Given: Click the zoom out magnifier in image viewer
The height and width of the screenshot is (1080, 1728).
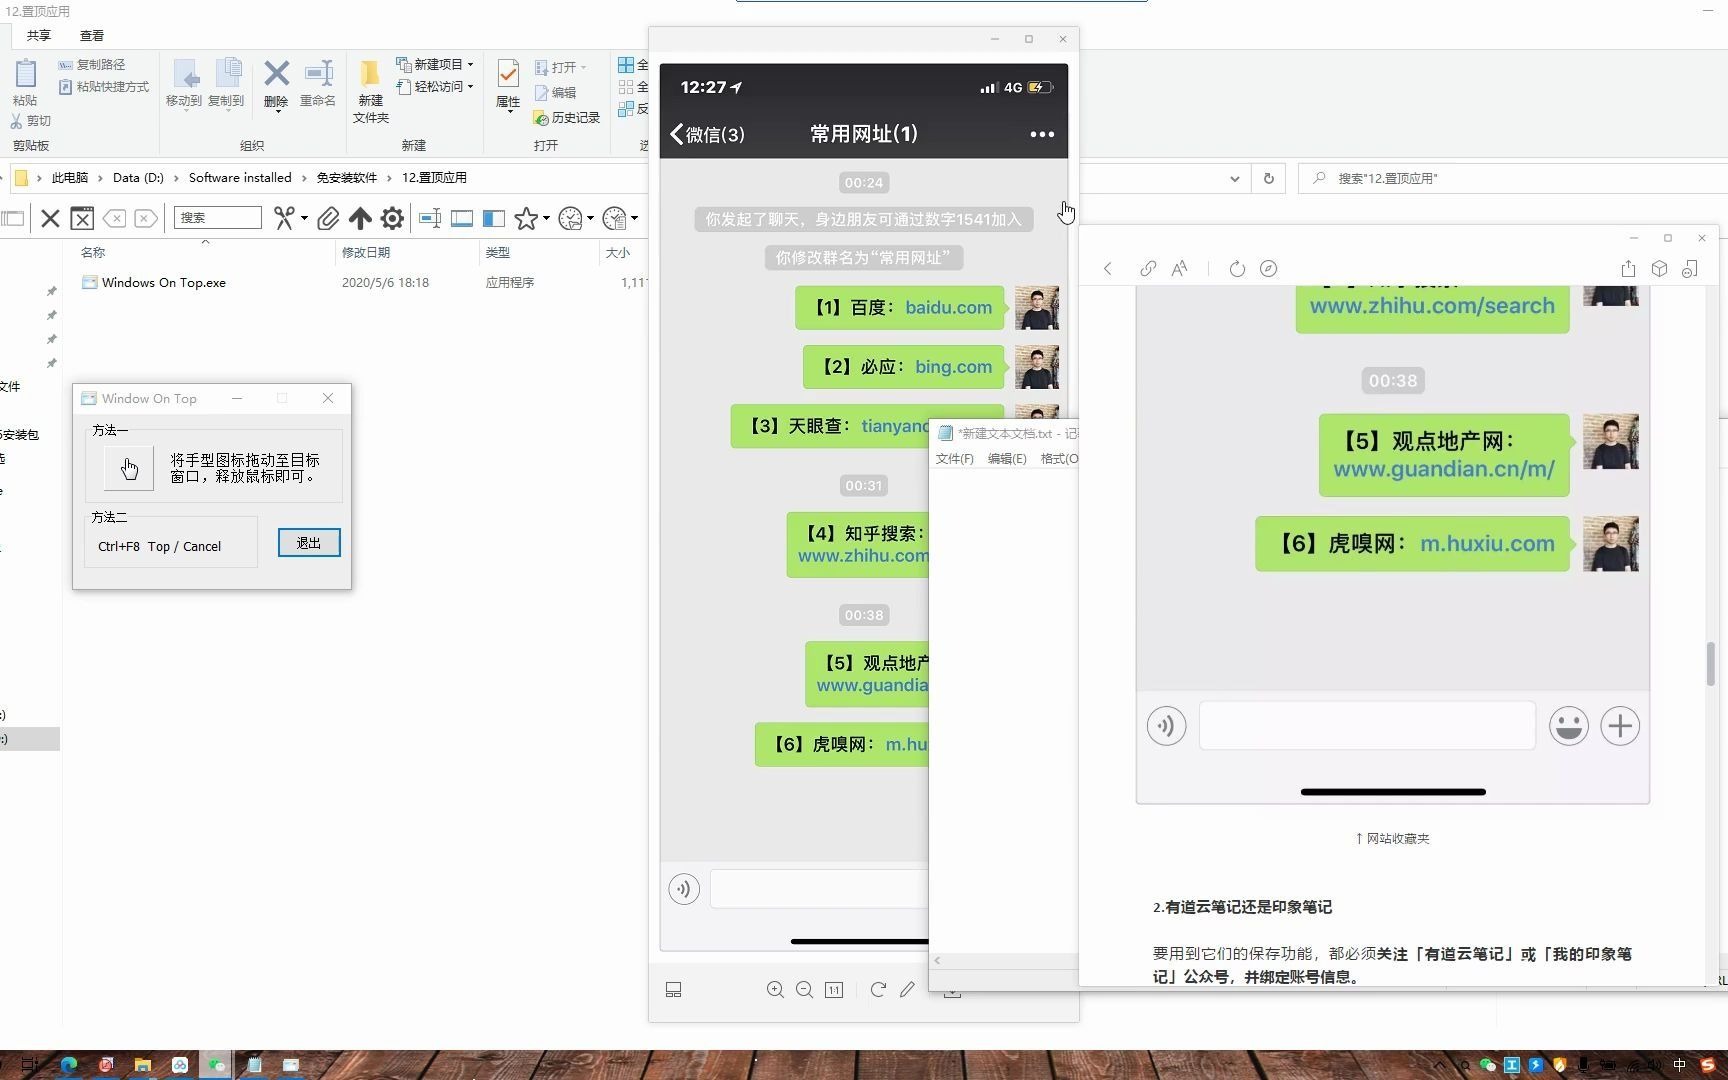Looking at the screenshot, I should 804,990.
